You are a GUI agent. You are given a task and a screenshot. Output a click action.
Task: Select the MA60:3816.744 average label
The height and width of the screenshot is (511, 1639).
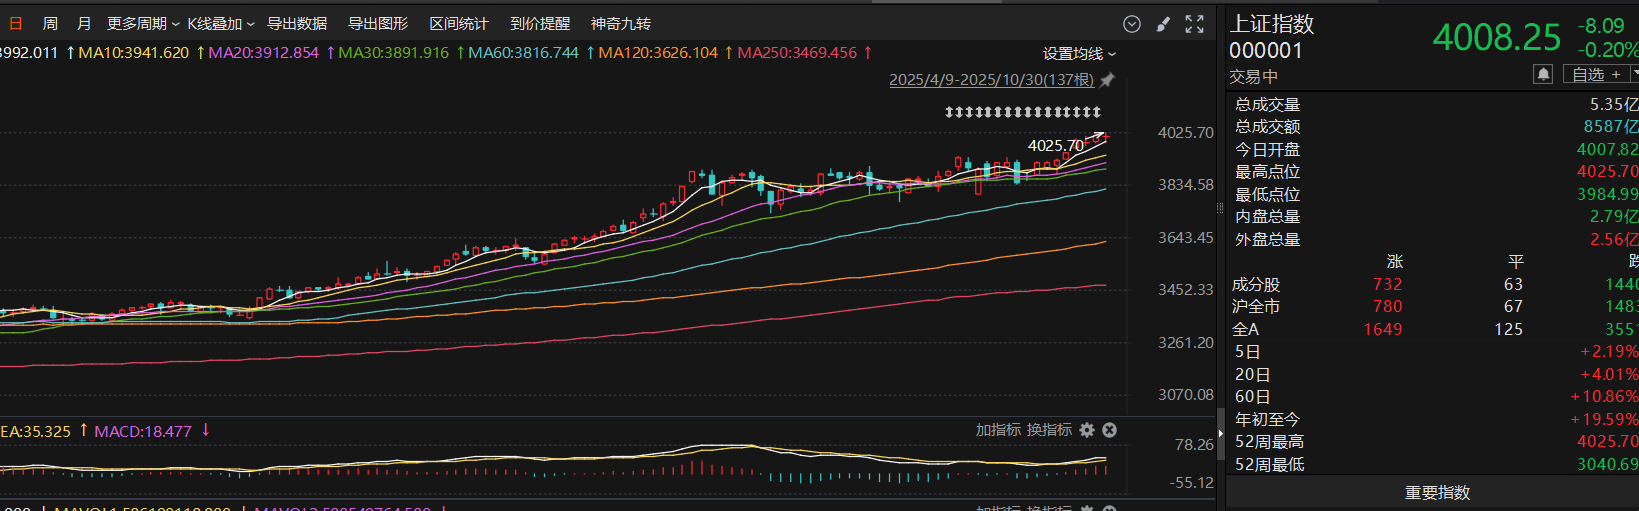pyautogui.click(x=523, y=53)
